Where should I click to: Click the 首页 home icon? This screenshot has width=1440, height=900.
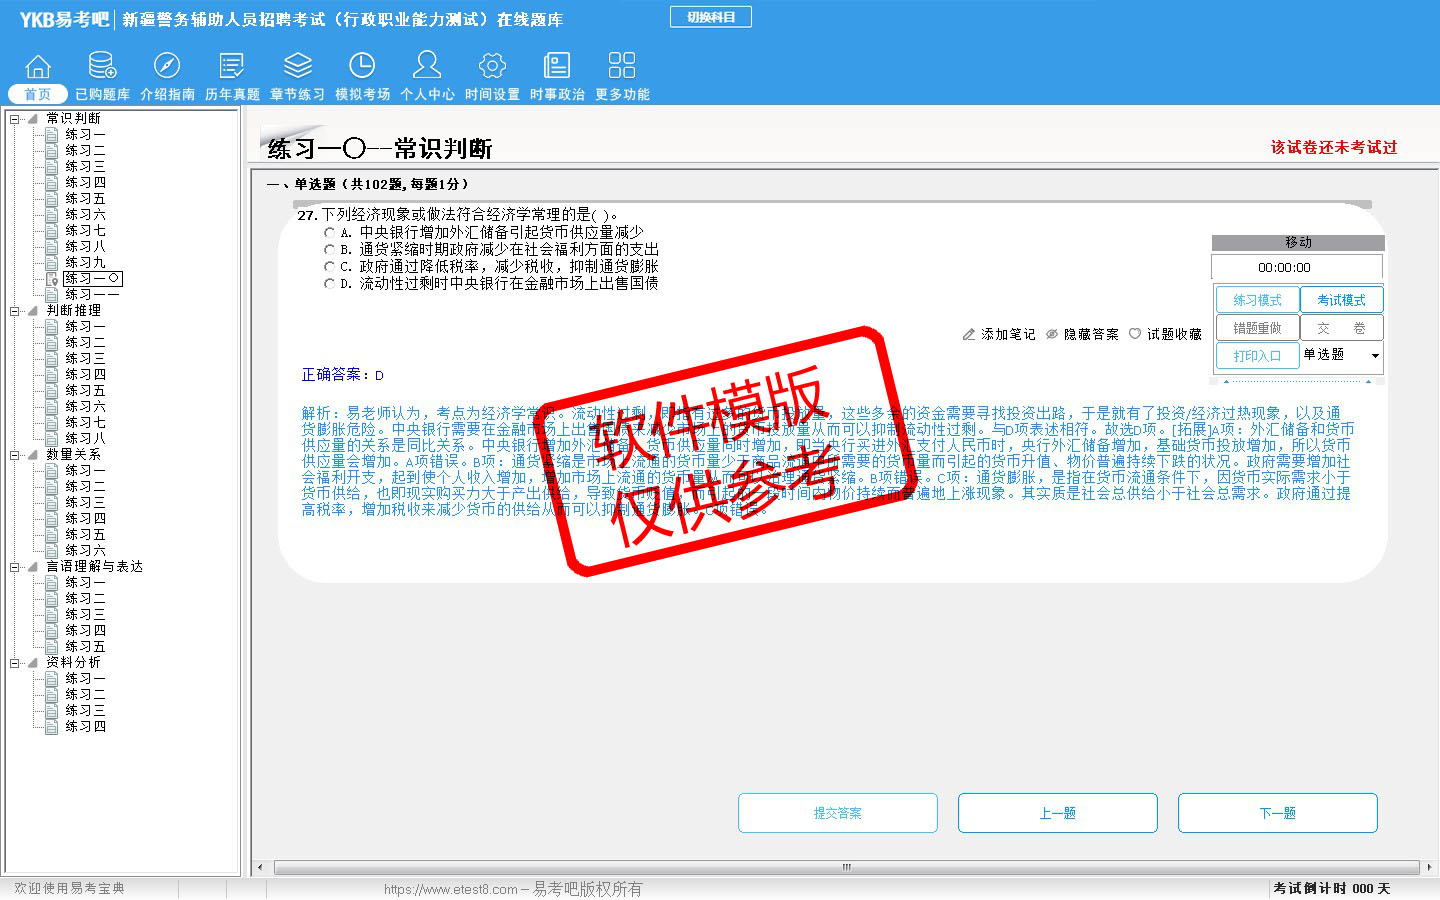38,67
